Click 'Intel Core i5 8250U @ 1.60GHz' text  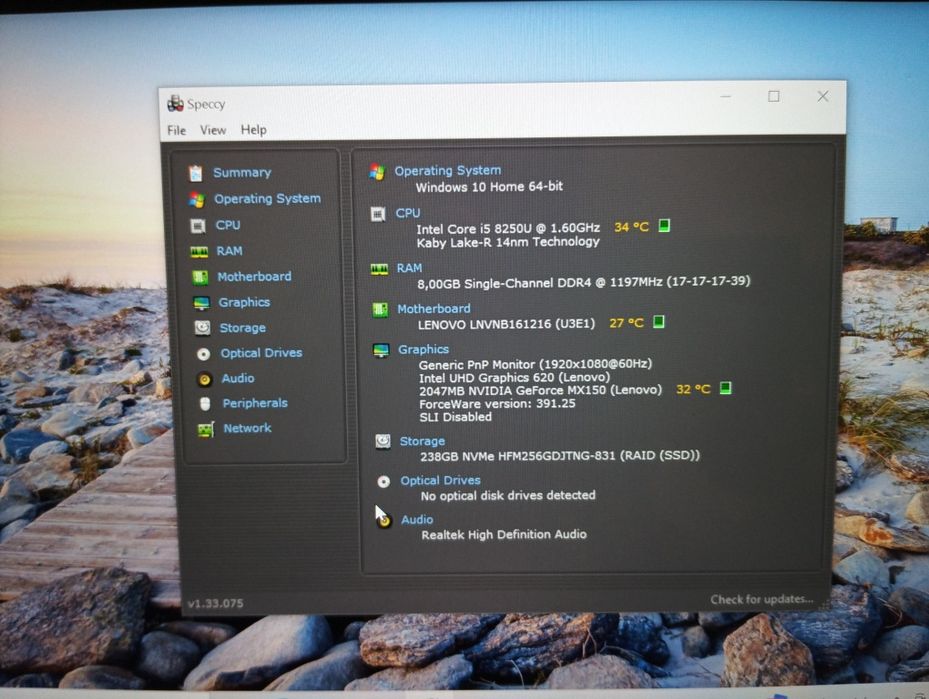[x=508, y=228]
